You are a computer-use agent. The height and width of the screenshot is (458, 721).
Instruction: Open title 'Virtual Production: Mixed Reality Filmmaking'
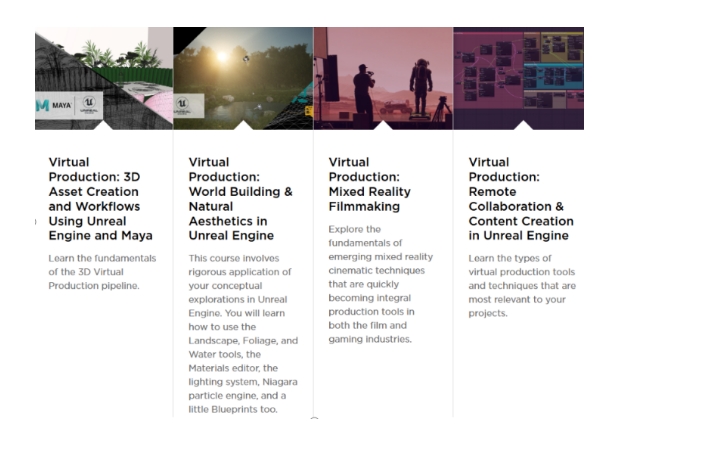click(370, 184)
